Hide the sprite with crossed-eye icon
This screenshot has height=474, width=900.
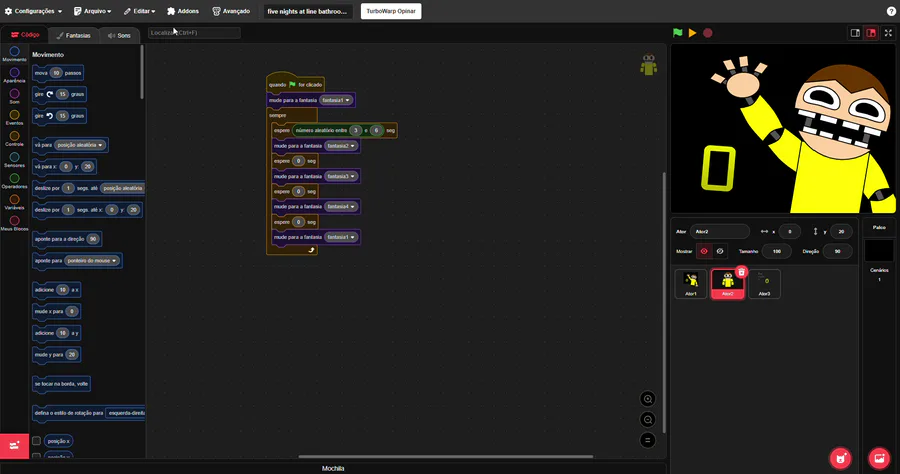720,251
